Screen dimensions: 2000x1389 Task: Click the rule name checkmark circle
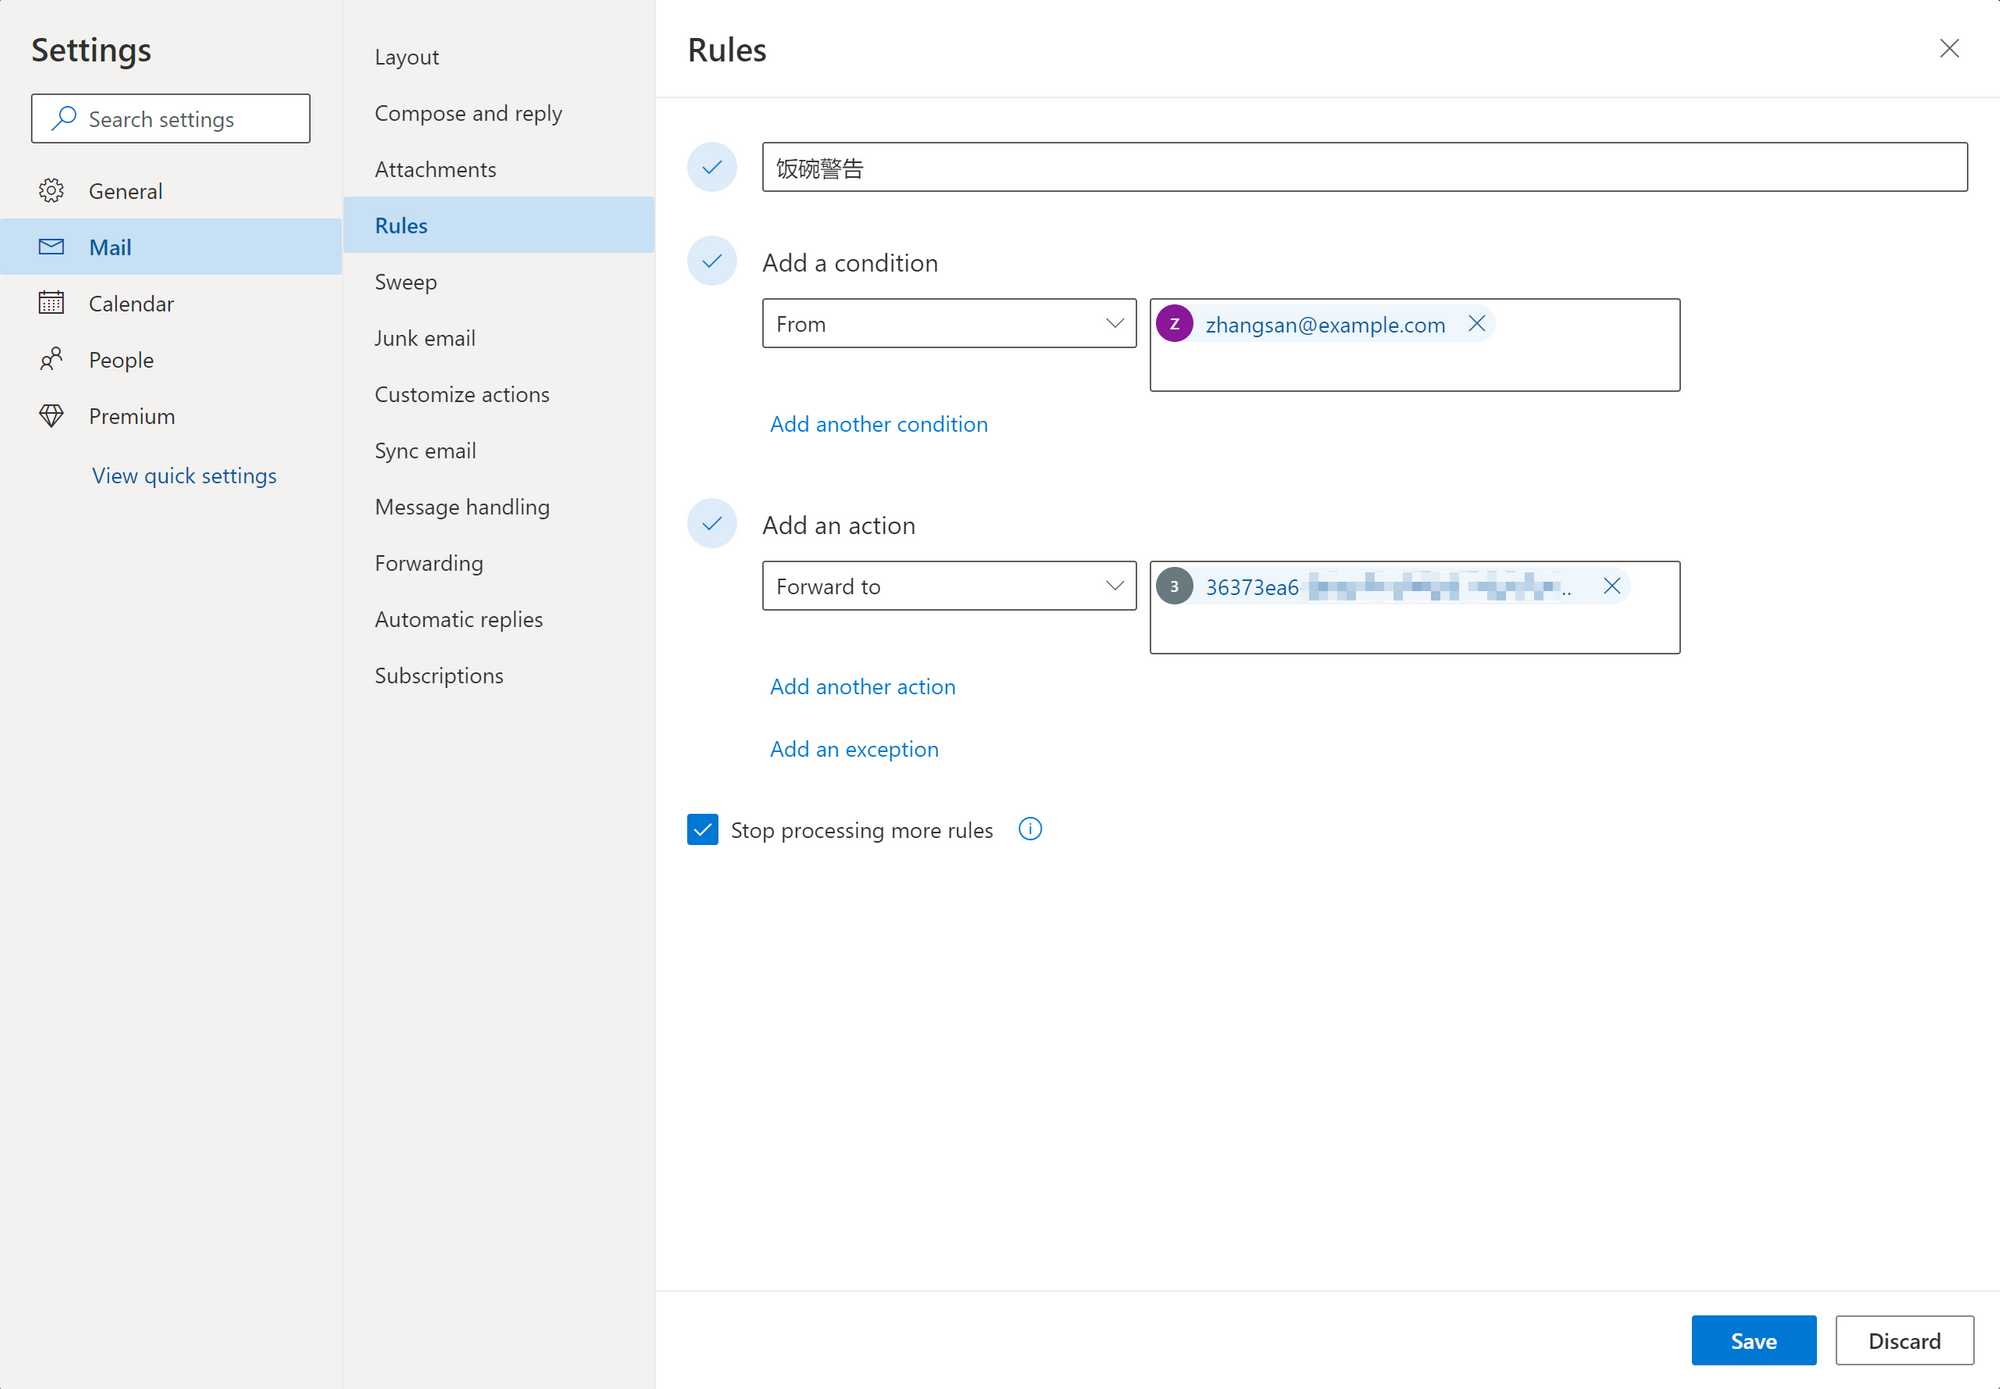[712, 167]
